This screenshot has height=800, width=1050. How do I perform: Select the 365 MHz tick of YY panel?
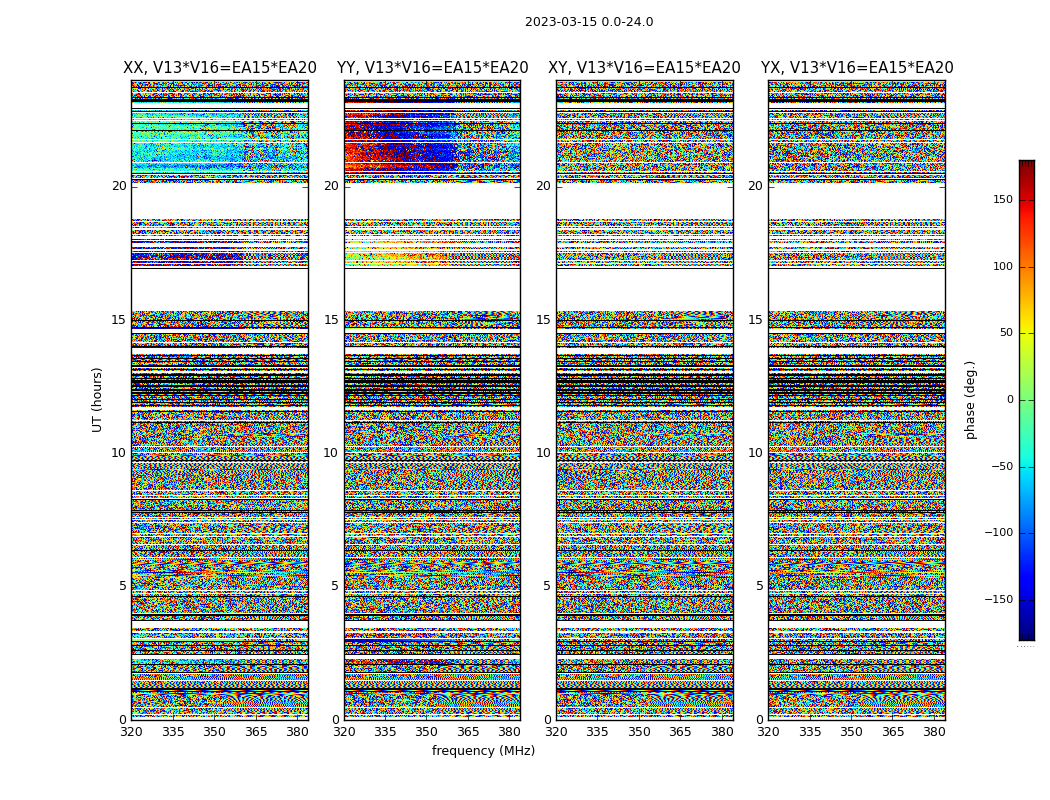point(468,732)
